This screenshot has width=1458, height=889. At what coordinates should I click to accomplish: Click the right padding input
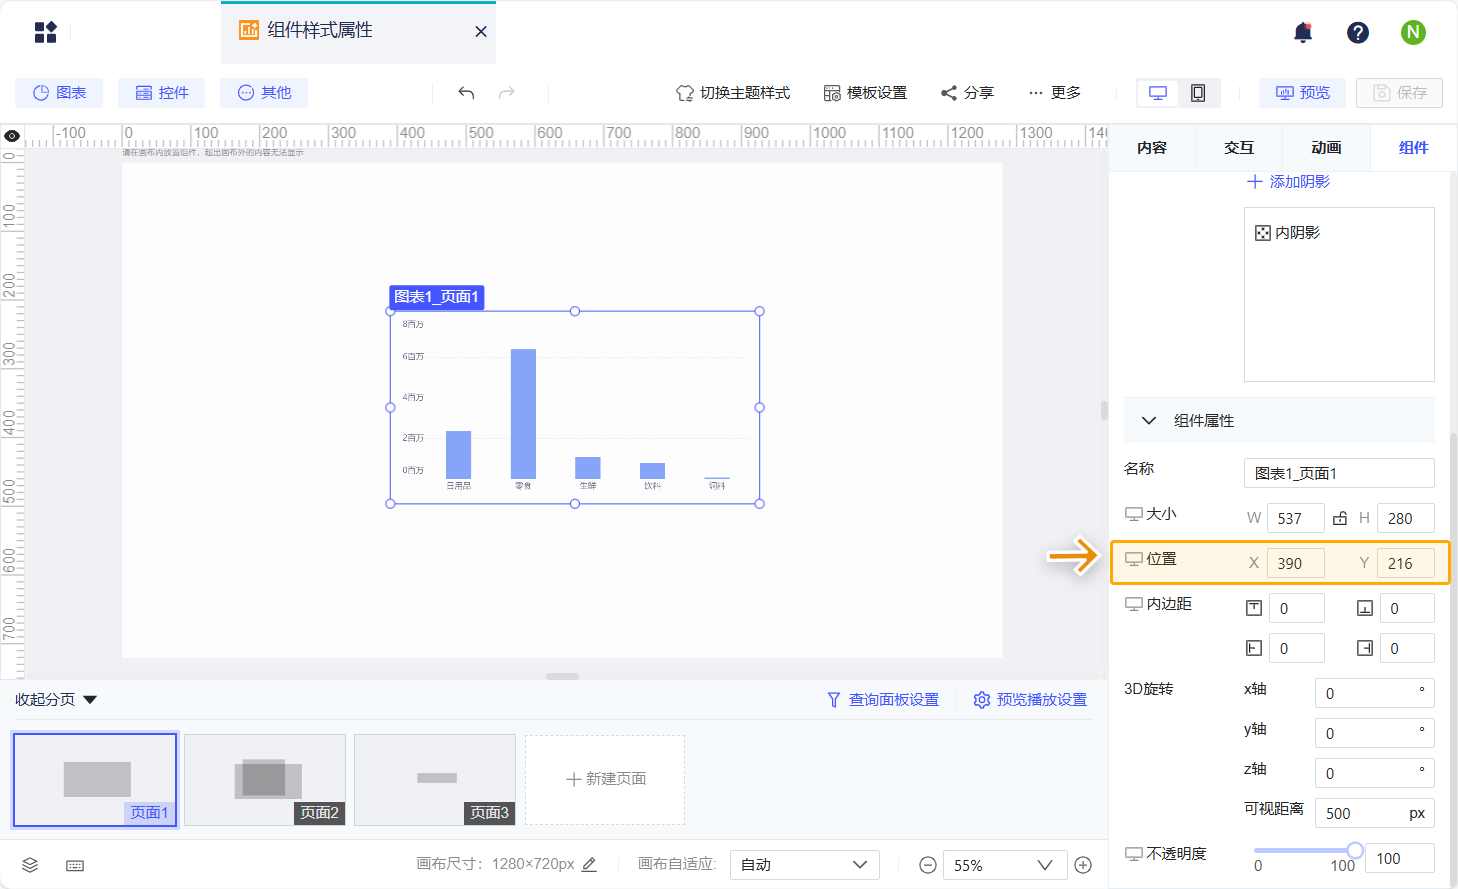point(1406,648)
